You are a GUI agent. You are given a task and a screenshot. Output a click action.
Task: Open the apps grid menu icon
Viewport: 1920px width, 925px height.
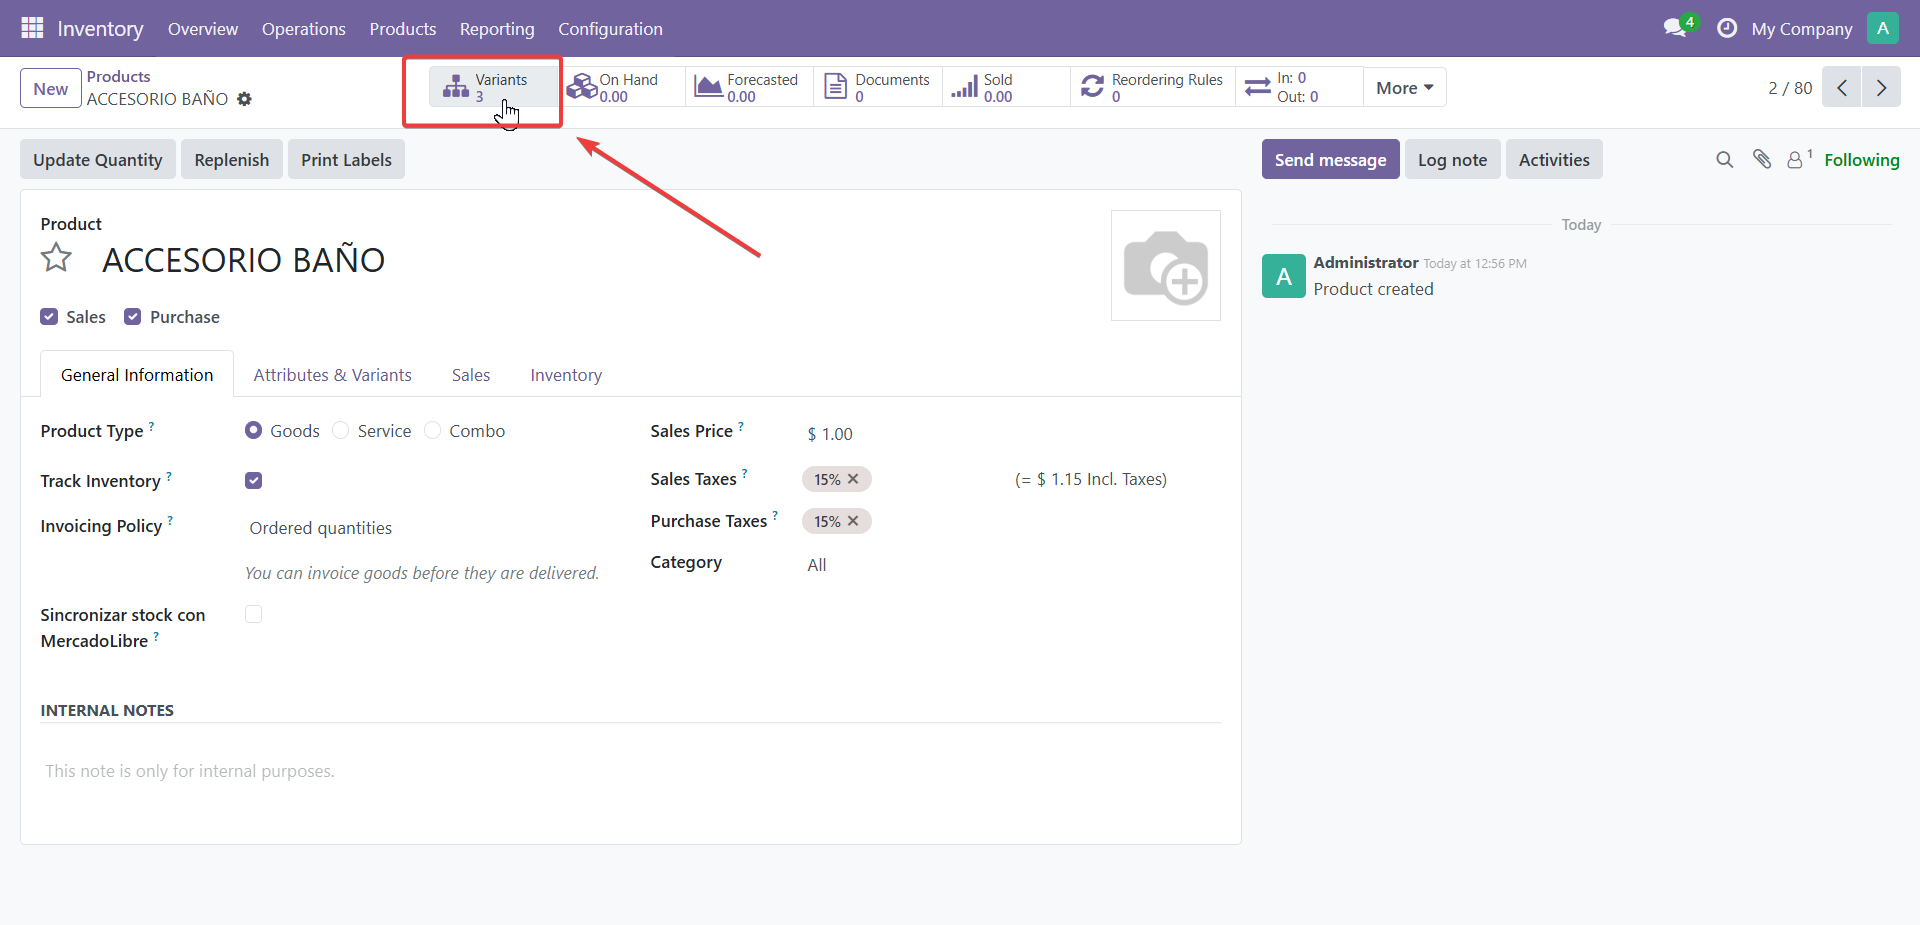point(32,28)
